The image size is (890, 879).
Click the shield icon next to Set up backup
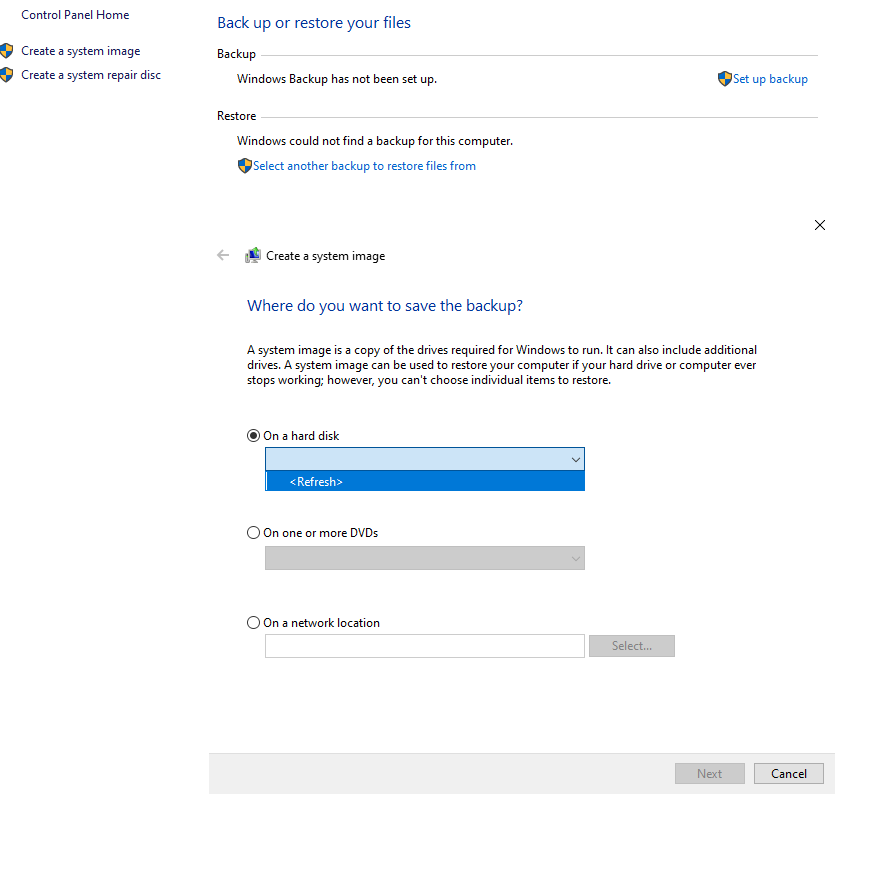(x=724, y=79)
